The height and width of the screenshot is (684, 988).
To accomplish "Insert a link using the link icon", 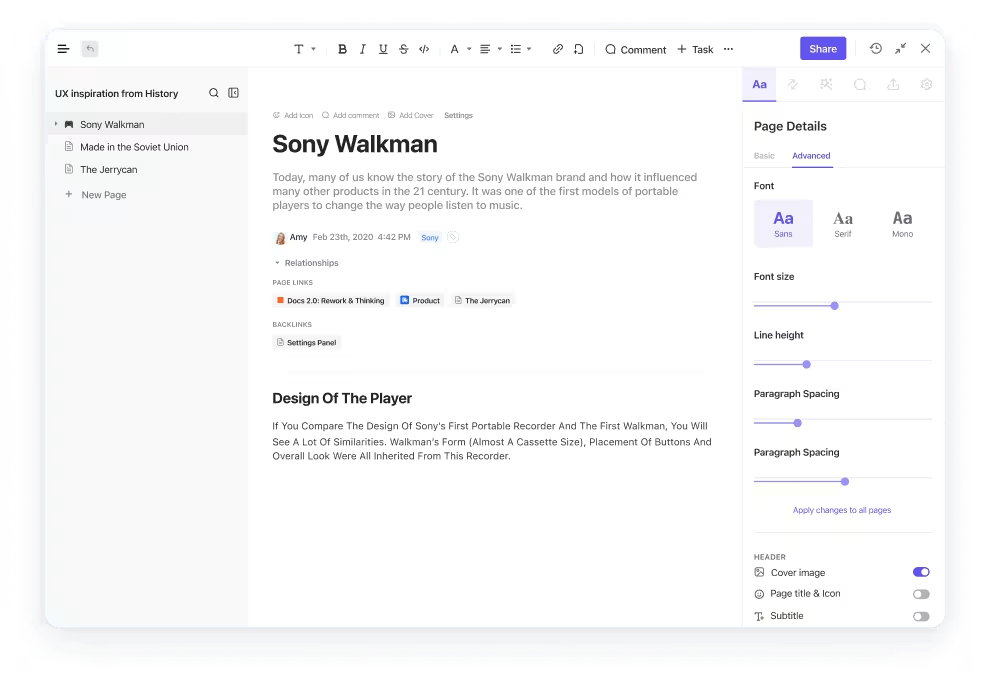I will (x=558, y=48).
